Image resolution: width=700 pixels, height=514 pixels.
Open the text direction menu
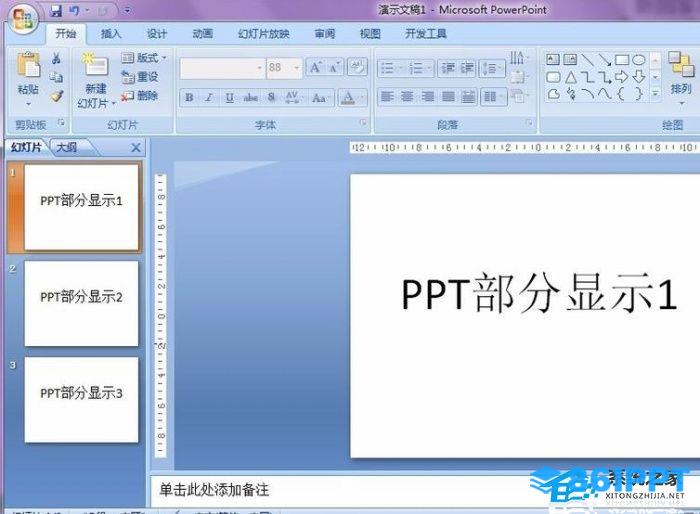click(x=518, y=58)
